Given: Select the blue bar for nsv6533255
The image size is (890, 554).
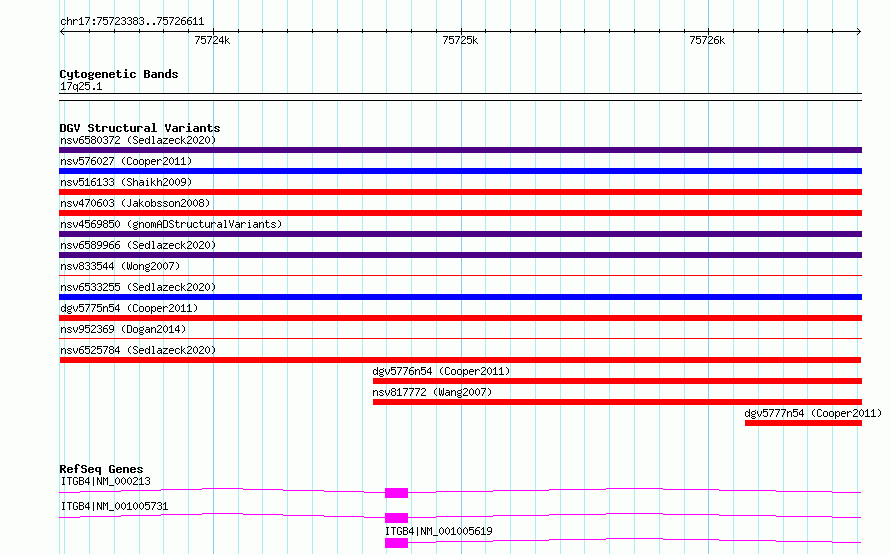Looking at the screenshot, I should coord(460,297).
